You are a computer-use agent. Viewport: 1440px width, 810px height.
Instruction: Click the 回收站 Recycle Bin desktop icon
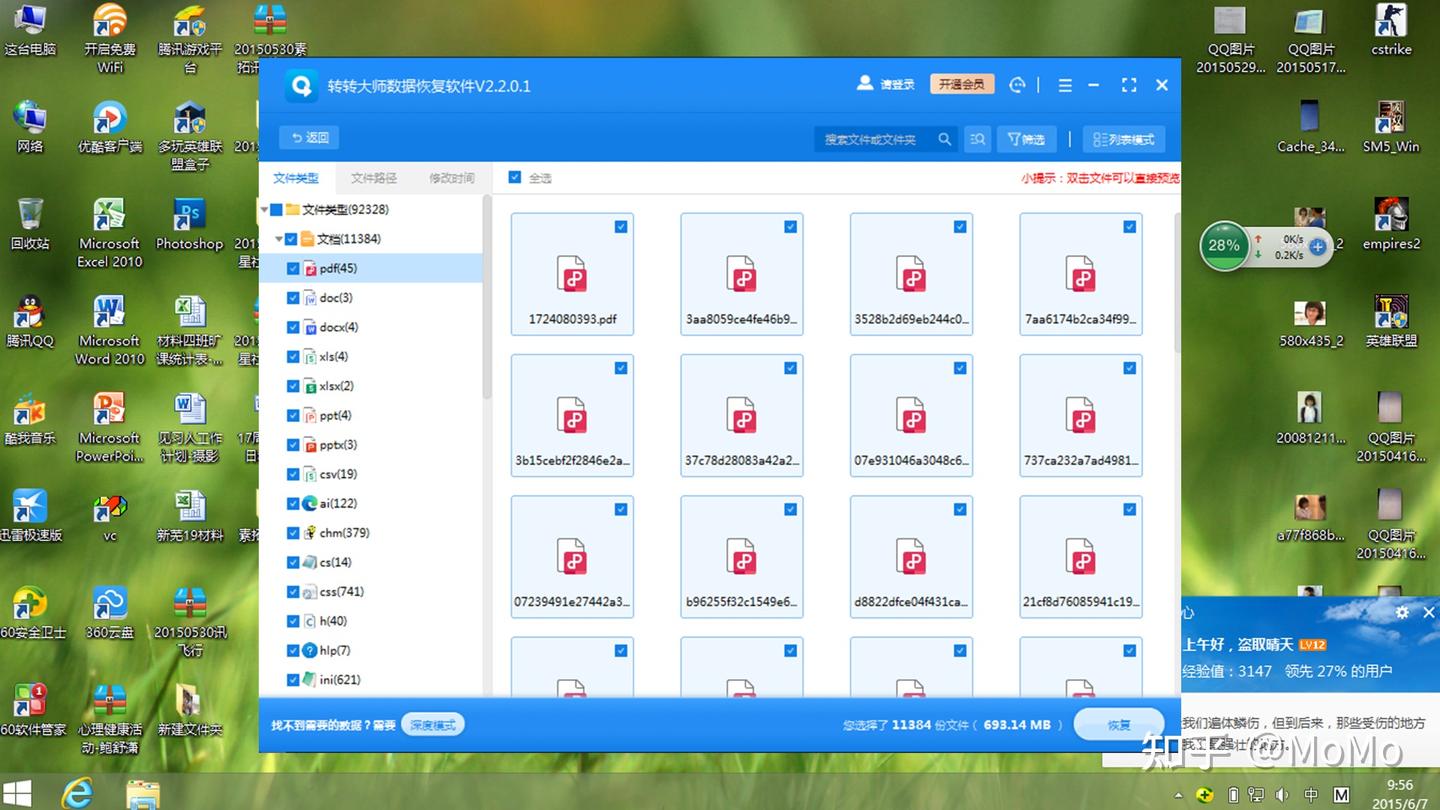tap(30, 224)
